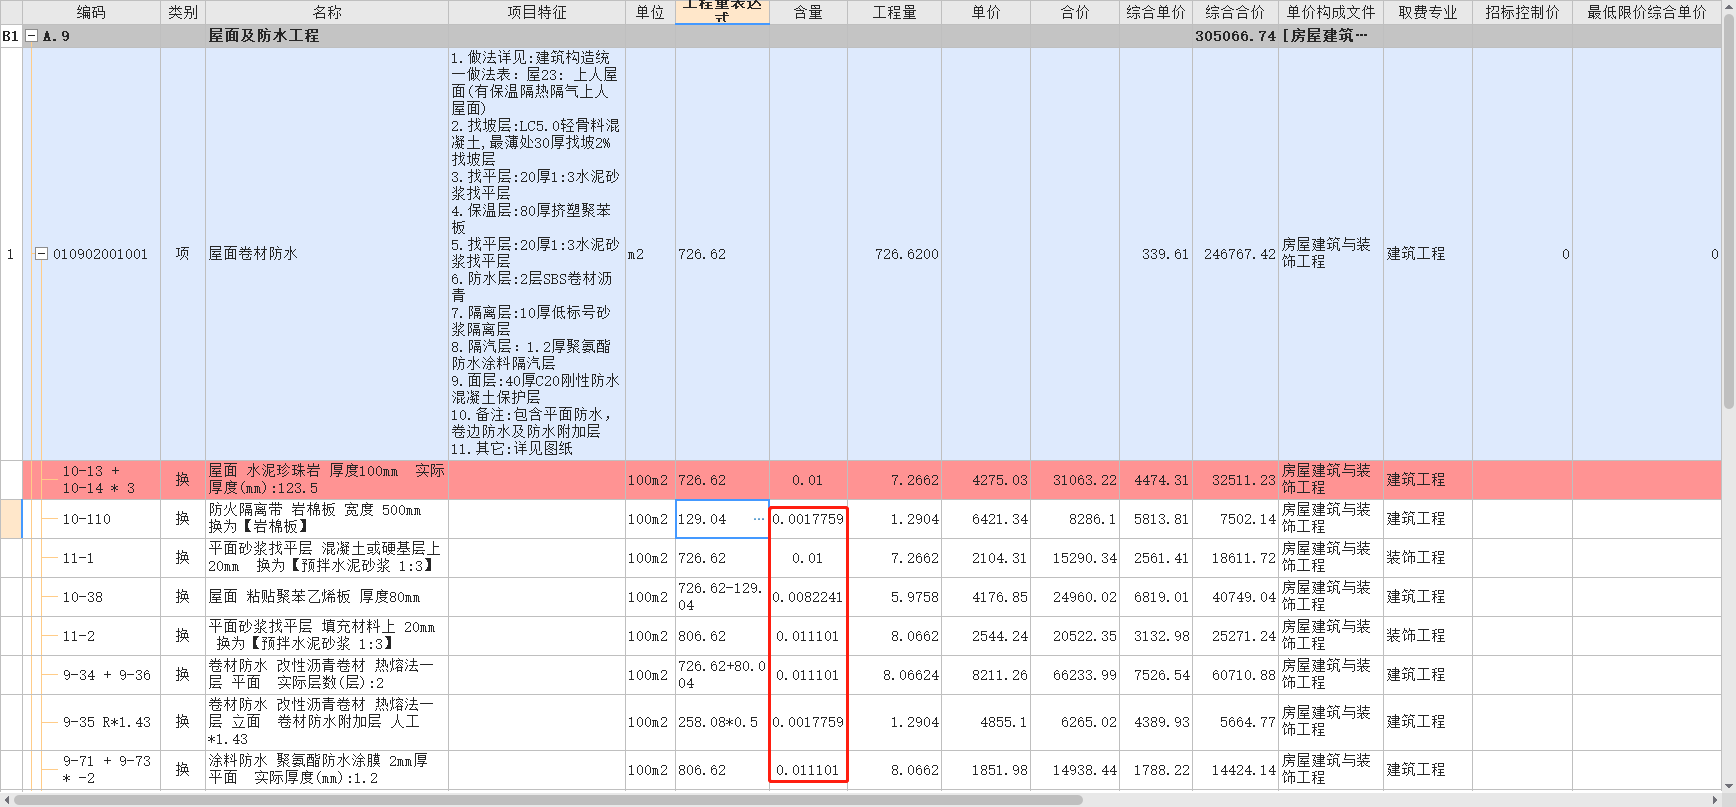Click the 防火隔离带 岩棉板 name cell
The height and width of the screenshot is (807, 1736).
[x=327, y=519]
